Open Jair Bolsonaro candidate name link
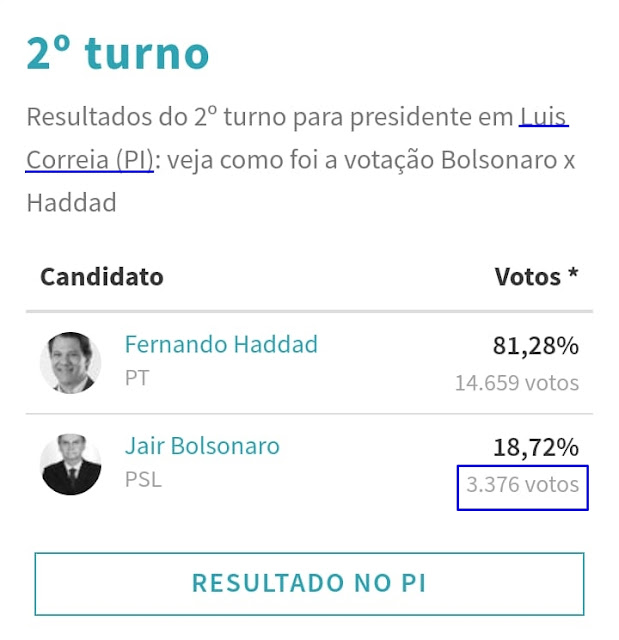619x640 pixels. click(x=202, y=446)
